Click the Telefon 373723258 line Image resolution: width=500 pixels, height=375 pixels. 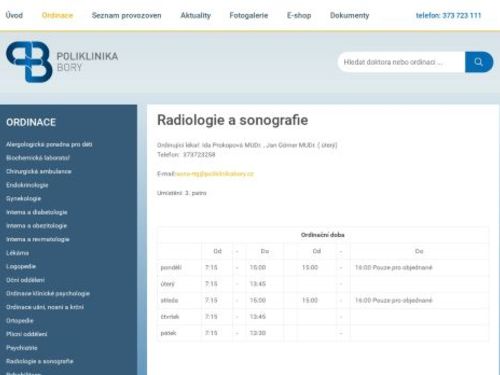point(186,155)
